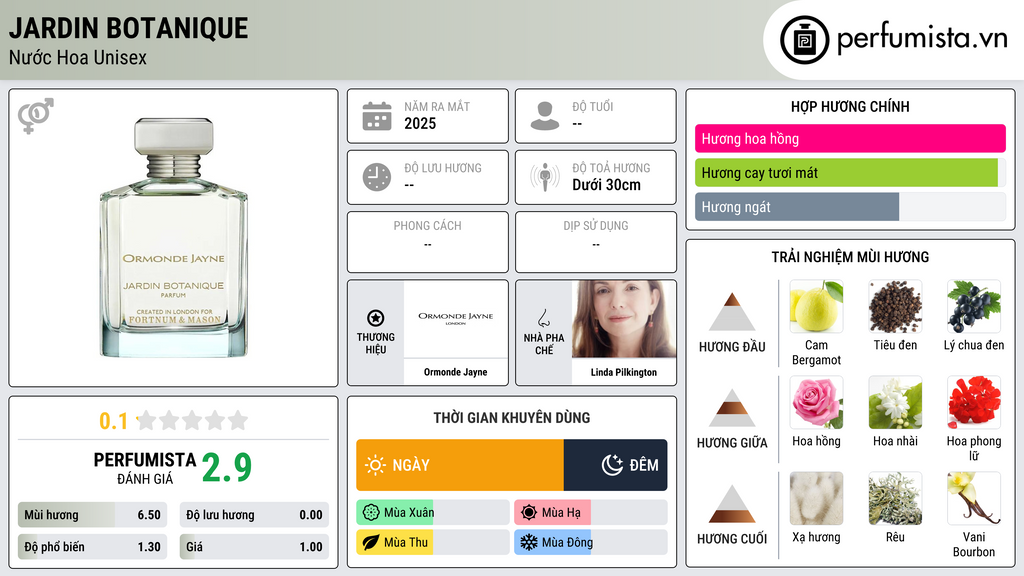Open the Rêu note image
Image resolution: width=1024 pixels, height=576 pixels.
click(x=895, y=498)
